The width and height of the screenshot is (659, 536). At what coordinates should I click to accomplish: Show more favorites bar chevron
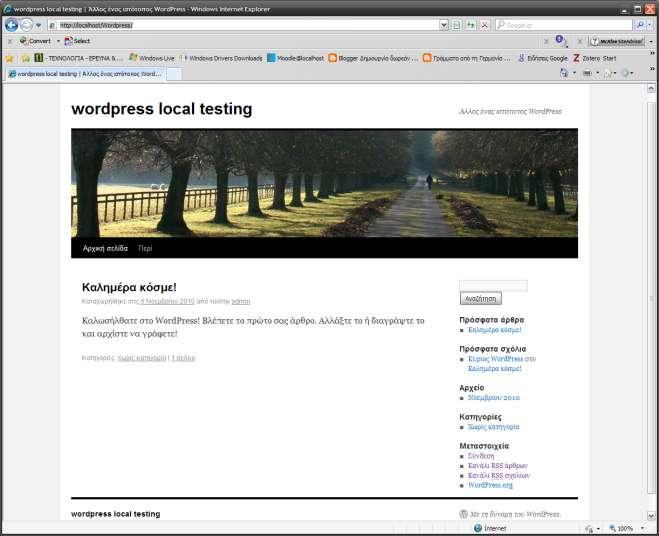(x=652, y=53)
